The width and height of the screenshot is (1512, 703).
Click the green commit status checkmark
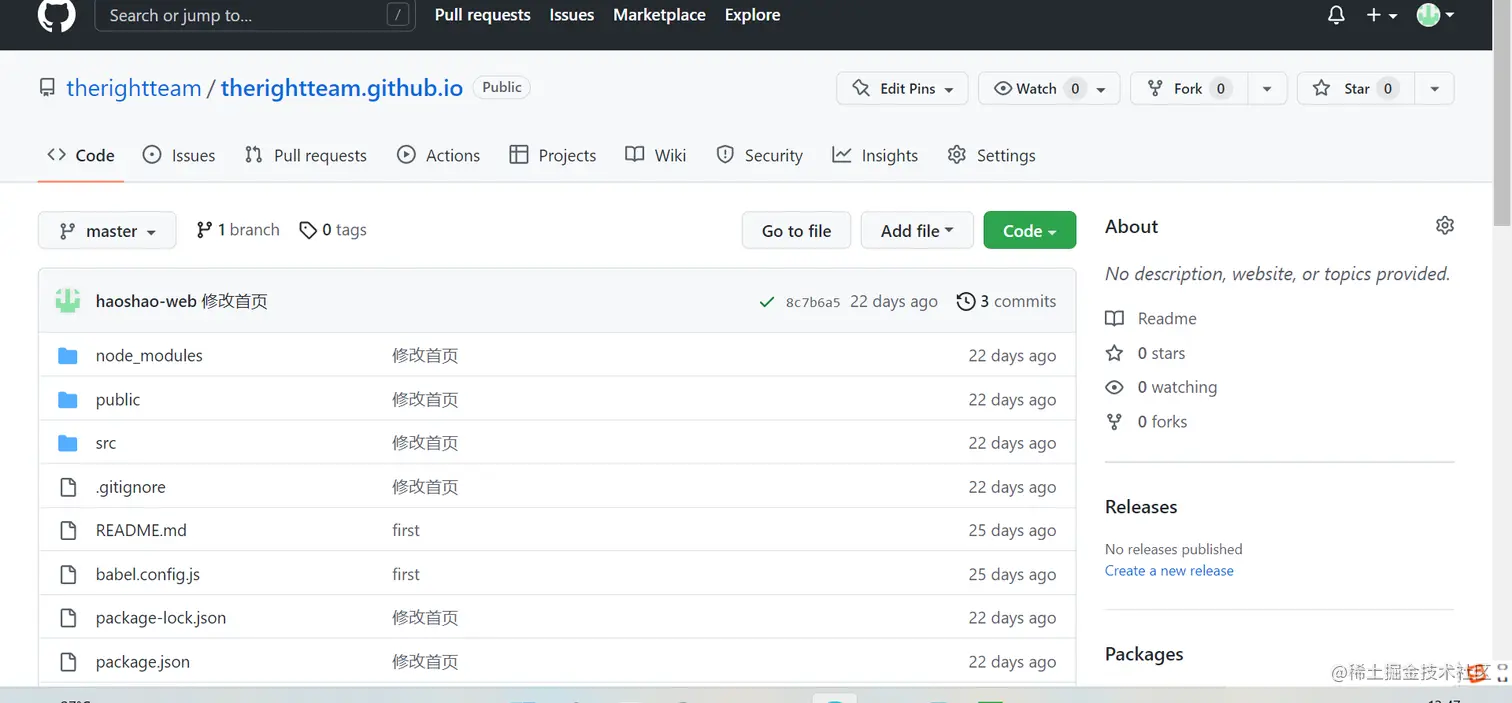(x=767, y=302)
